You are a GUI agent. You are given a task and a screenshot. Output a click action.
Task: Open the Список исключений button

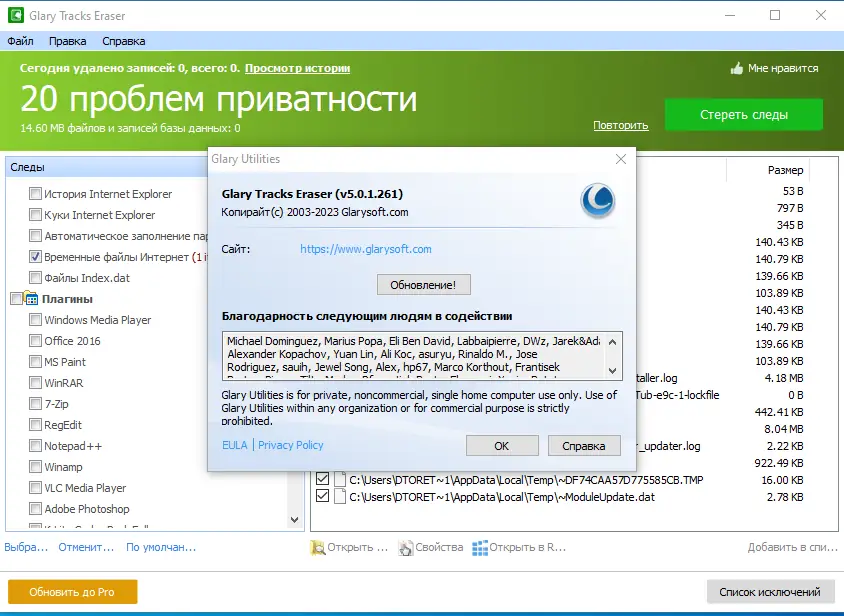(x=770, y=592)
